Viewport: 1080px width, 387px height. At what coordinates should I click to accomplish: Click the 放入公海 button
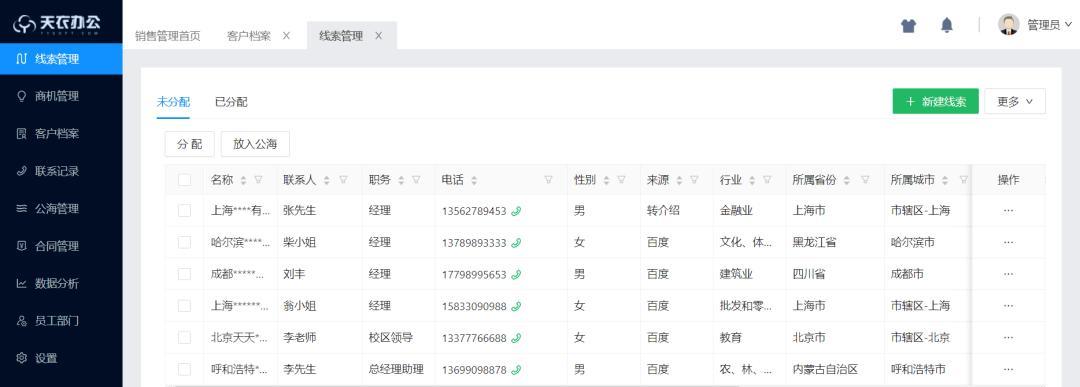[255, 144]
